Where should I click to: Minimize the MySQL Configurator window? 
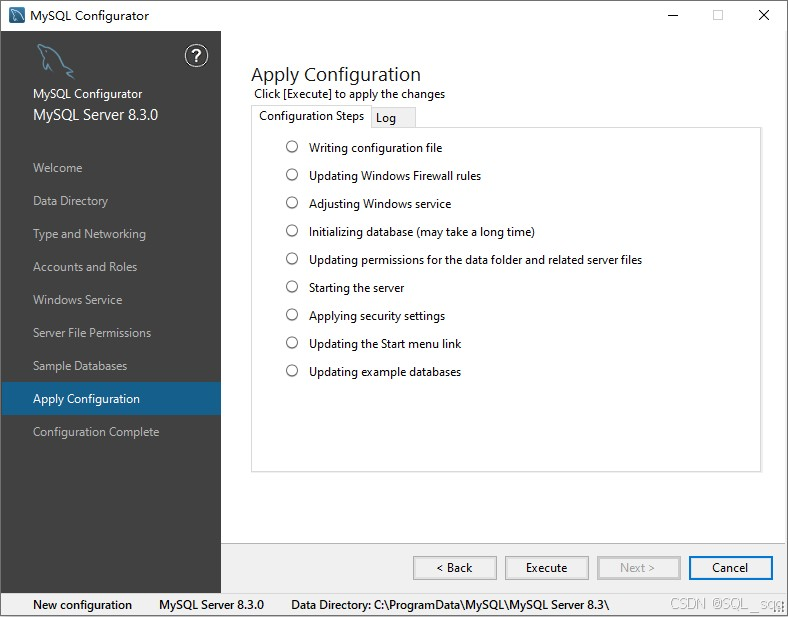[673, 16]
